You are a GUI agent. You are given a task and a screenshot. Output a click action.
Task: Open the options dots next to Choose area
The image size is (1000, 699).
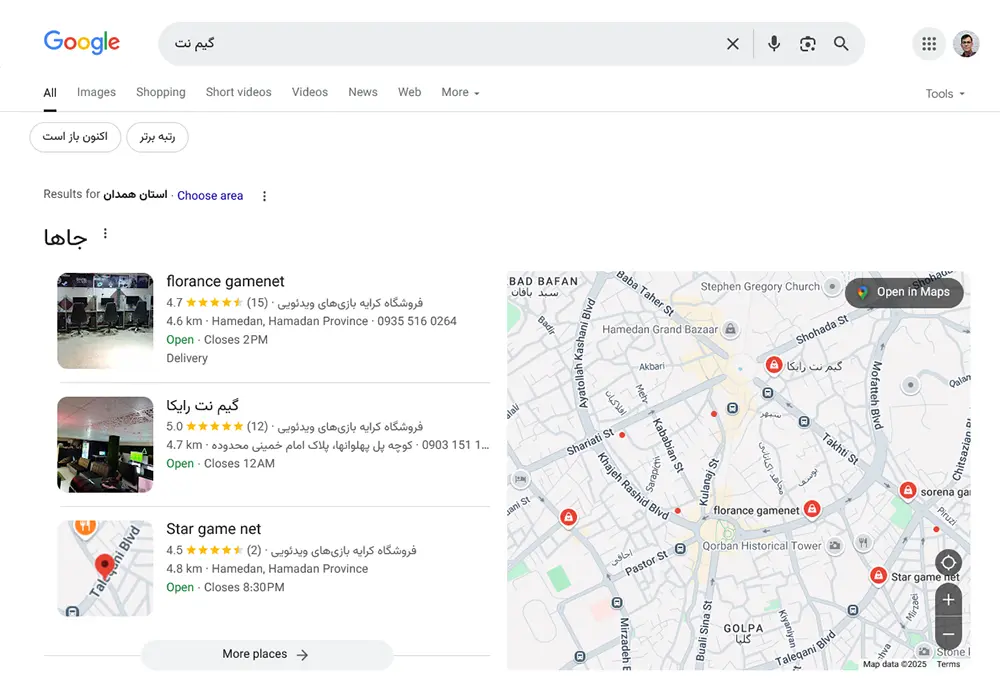tap(264, 196)
